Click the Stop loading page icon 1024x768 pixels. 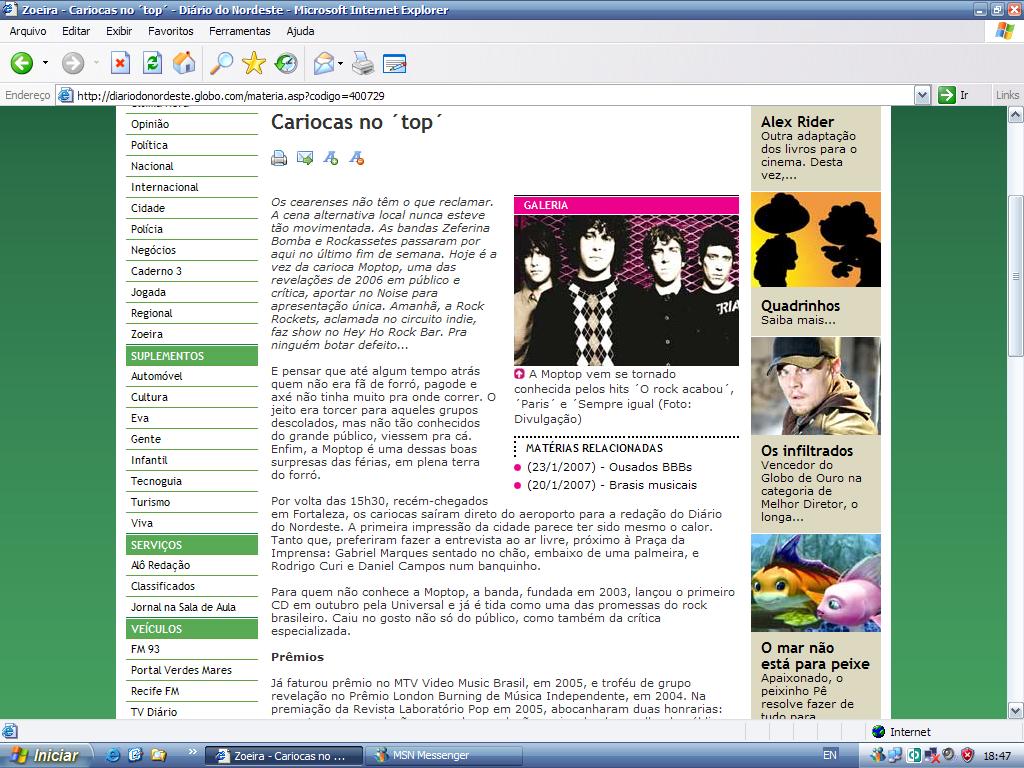coord(120,64)
